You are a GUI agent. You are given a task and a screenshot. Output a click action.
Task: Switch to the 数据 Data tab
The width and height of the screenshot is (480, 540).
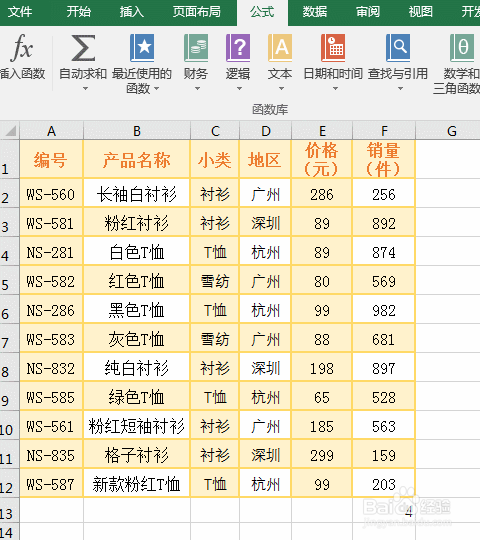tap(315, 12)
